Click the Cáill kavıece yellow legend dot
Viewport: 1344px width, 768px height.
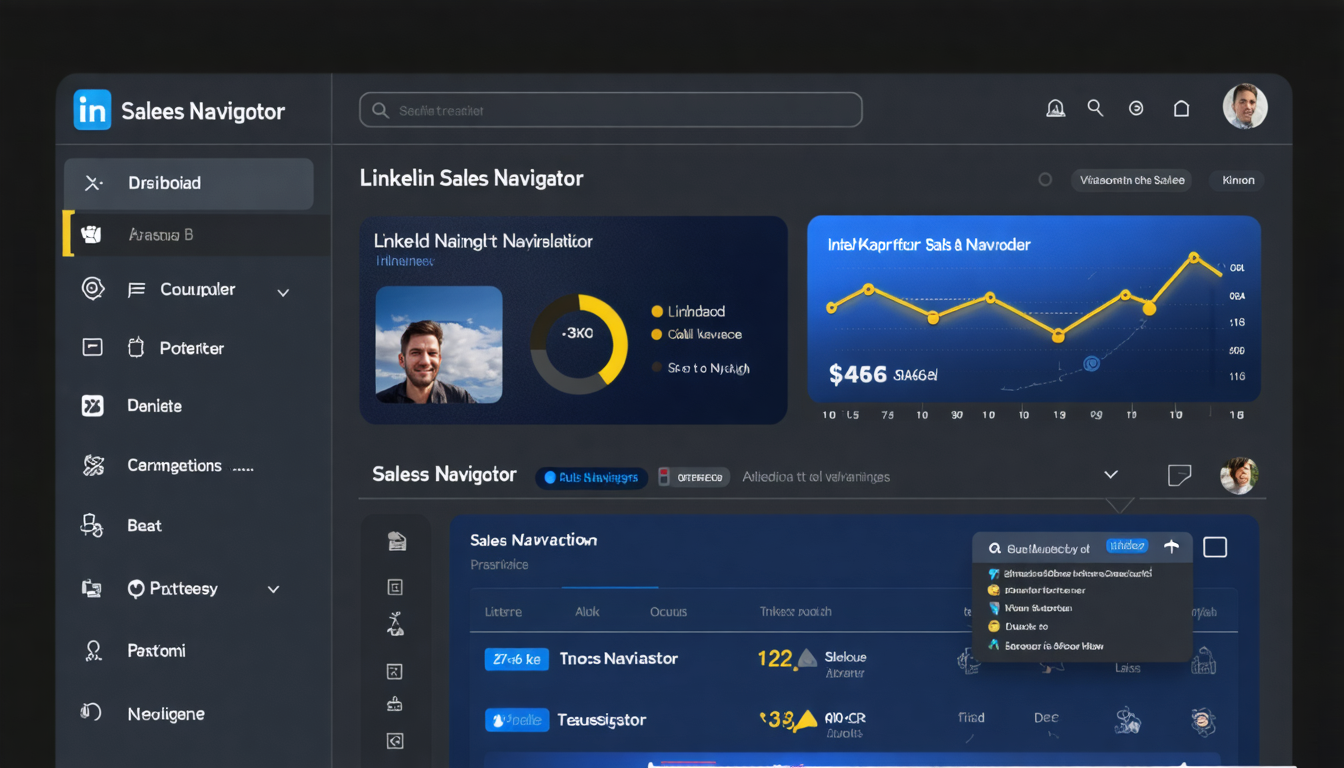point(656,335)
